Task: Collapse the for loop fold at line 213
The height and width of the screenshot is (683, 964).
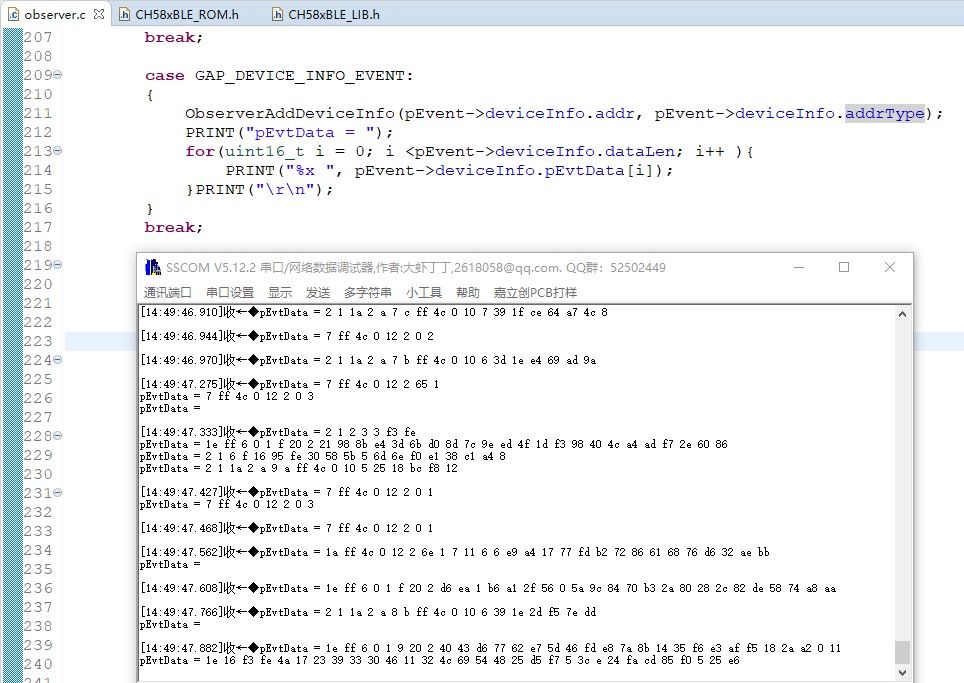Action: 58,151
